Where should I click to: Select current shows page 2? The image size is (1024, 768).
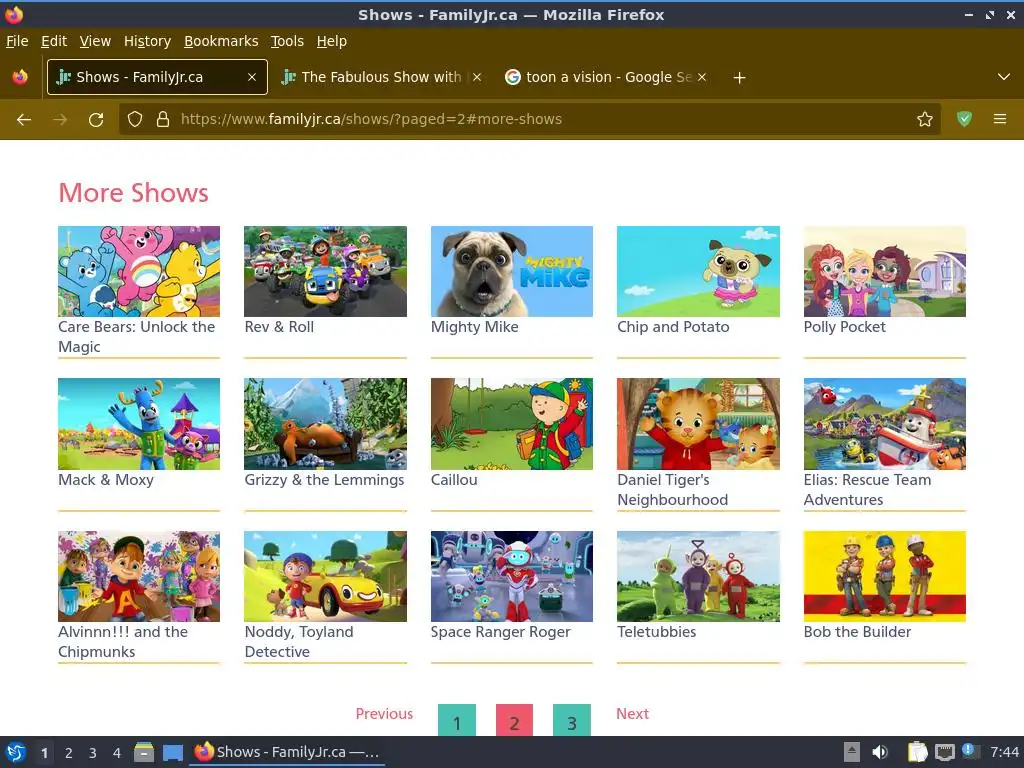pyautogui.click(x=514, y=720)
